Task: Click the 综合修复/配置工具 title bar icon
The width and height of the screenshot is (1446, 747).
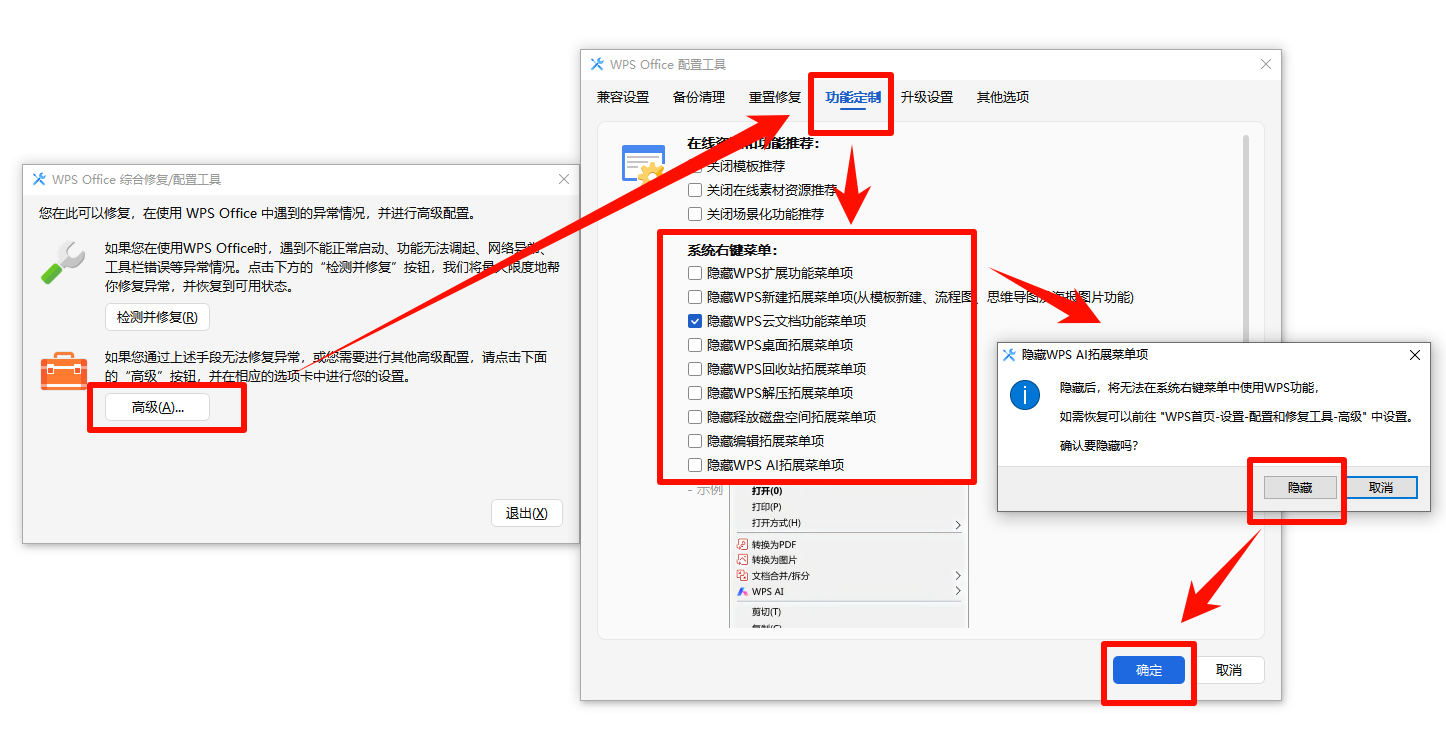Action: (39, 179)
